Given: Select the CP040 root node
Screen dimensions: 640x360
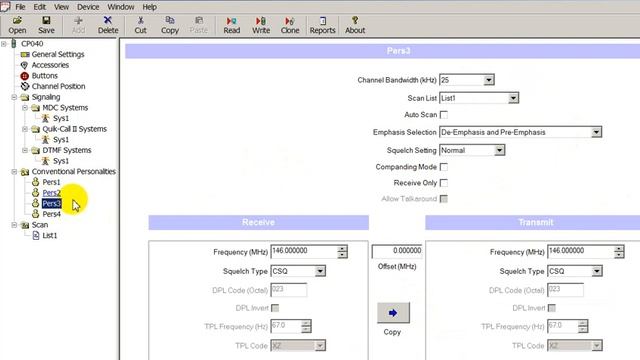Looking at the screenshot, I should pyautogui.click(x=32, y=44).
